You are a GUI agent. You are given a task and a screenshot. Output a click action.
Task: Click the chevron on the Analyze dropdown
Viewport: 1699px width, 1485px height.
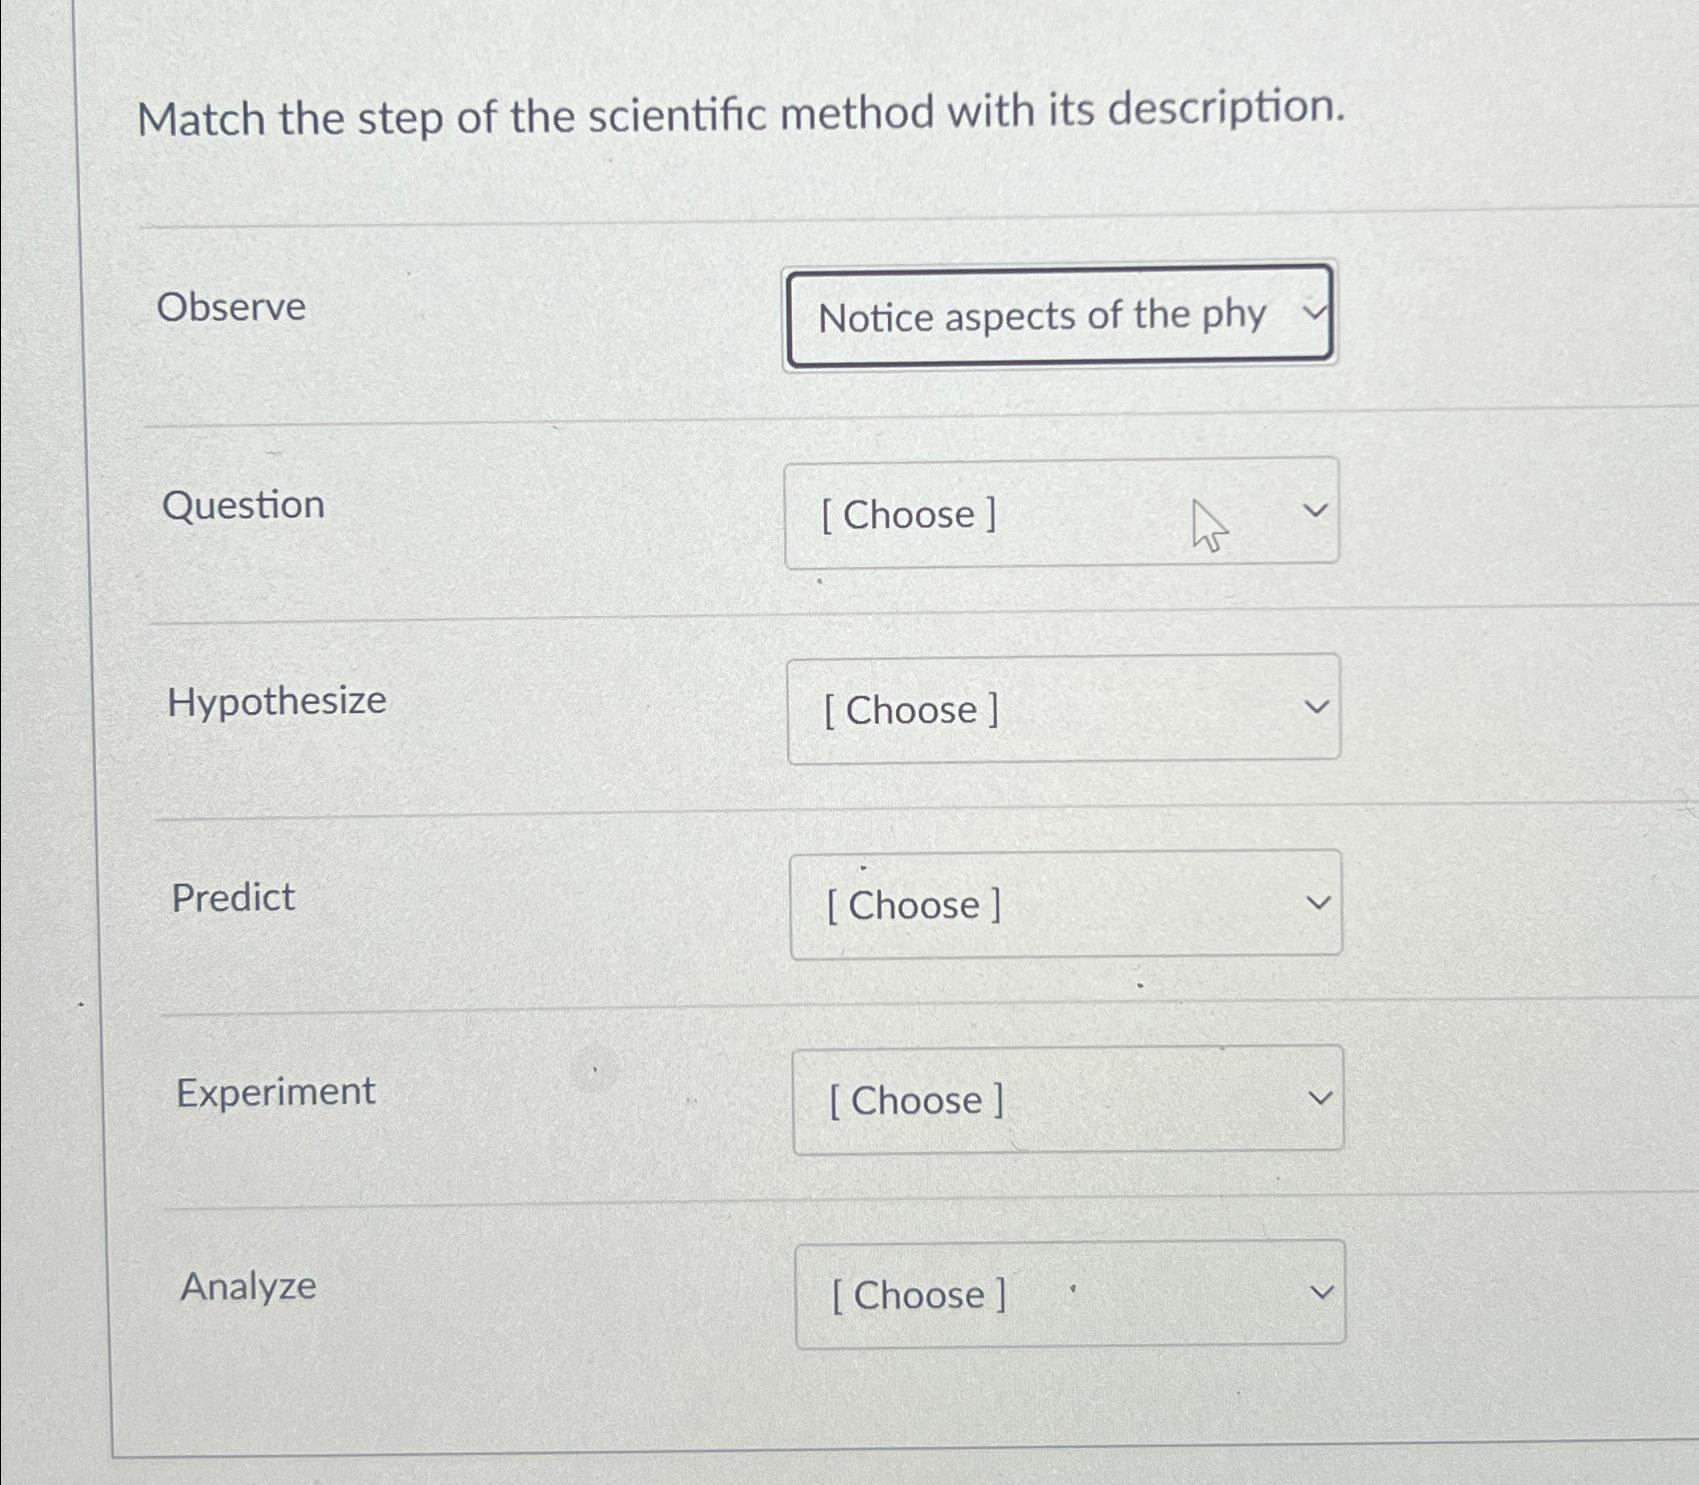pyautogui.click(x=1324, y=1291)
